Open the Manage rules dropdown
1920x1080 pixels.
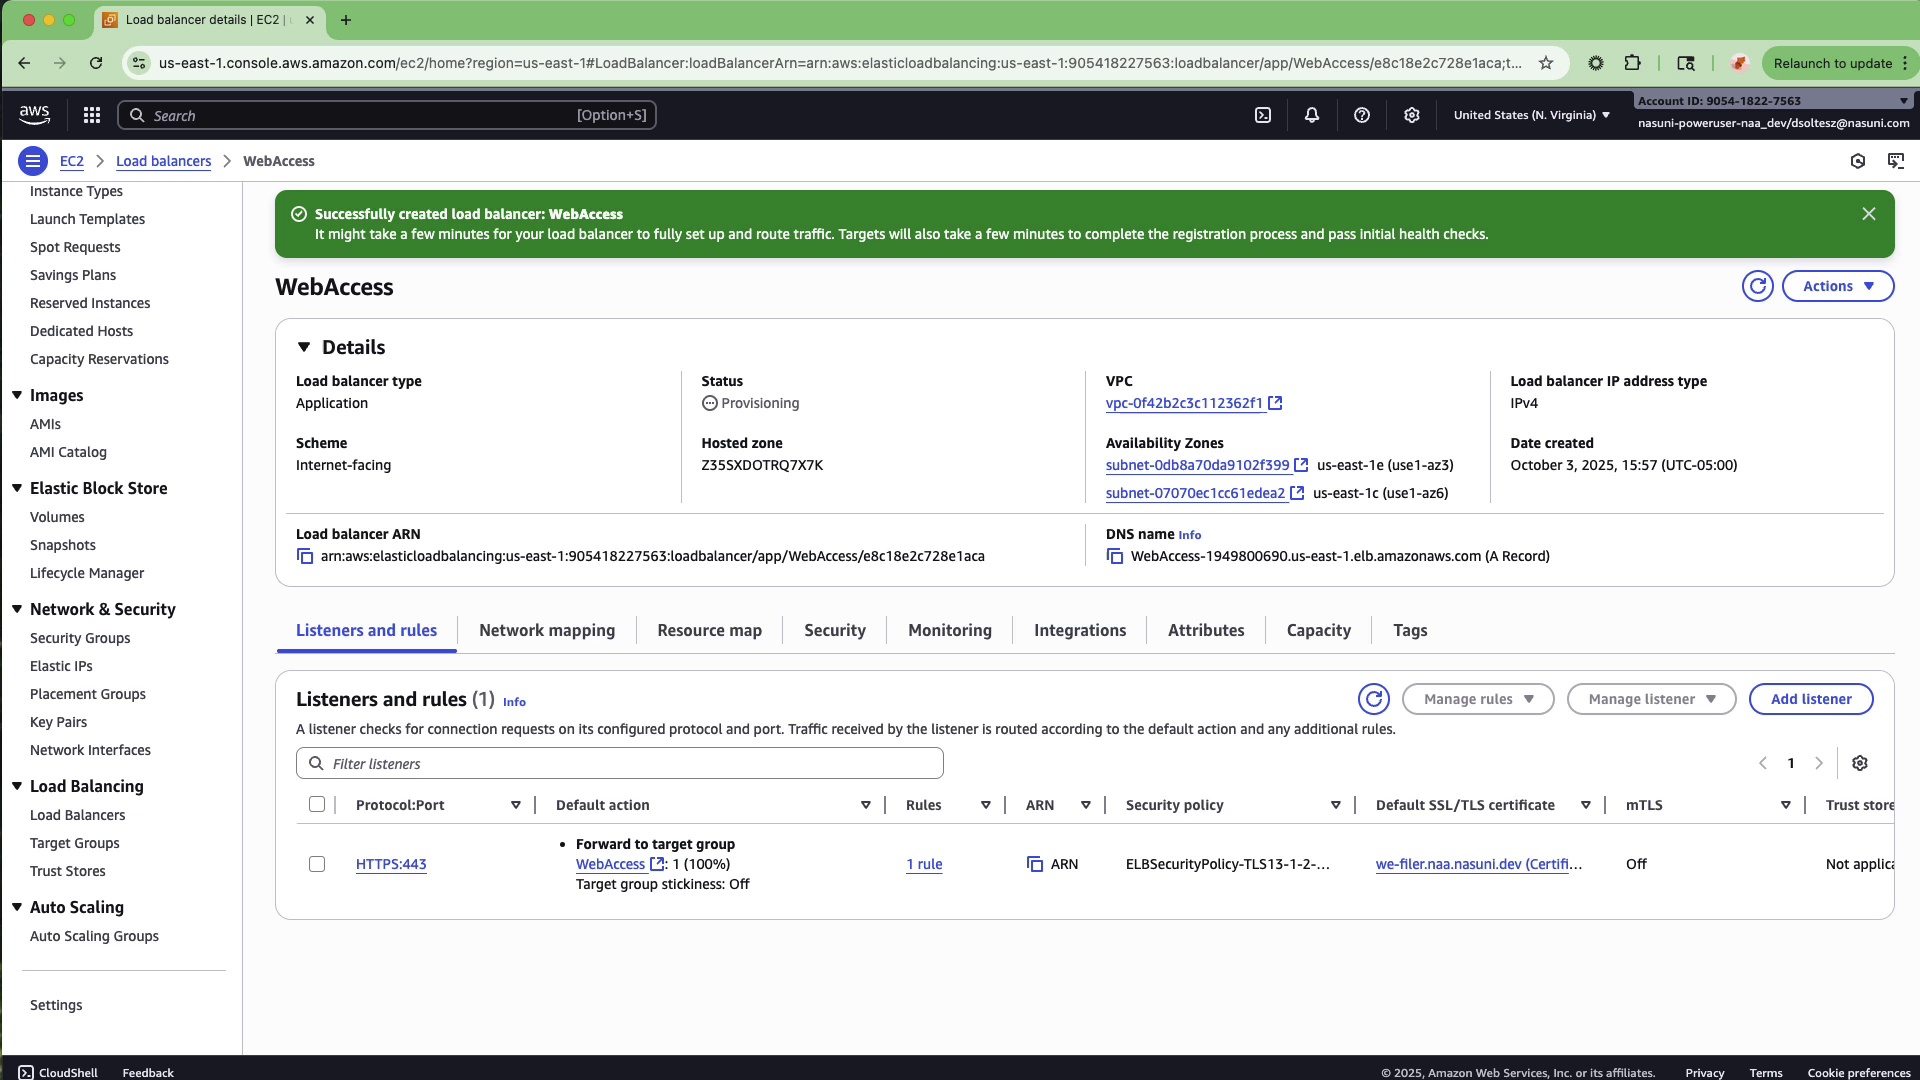pos(1478,698)
